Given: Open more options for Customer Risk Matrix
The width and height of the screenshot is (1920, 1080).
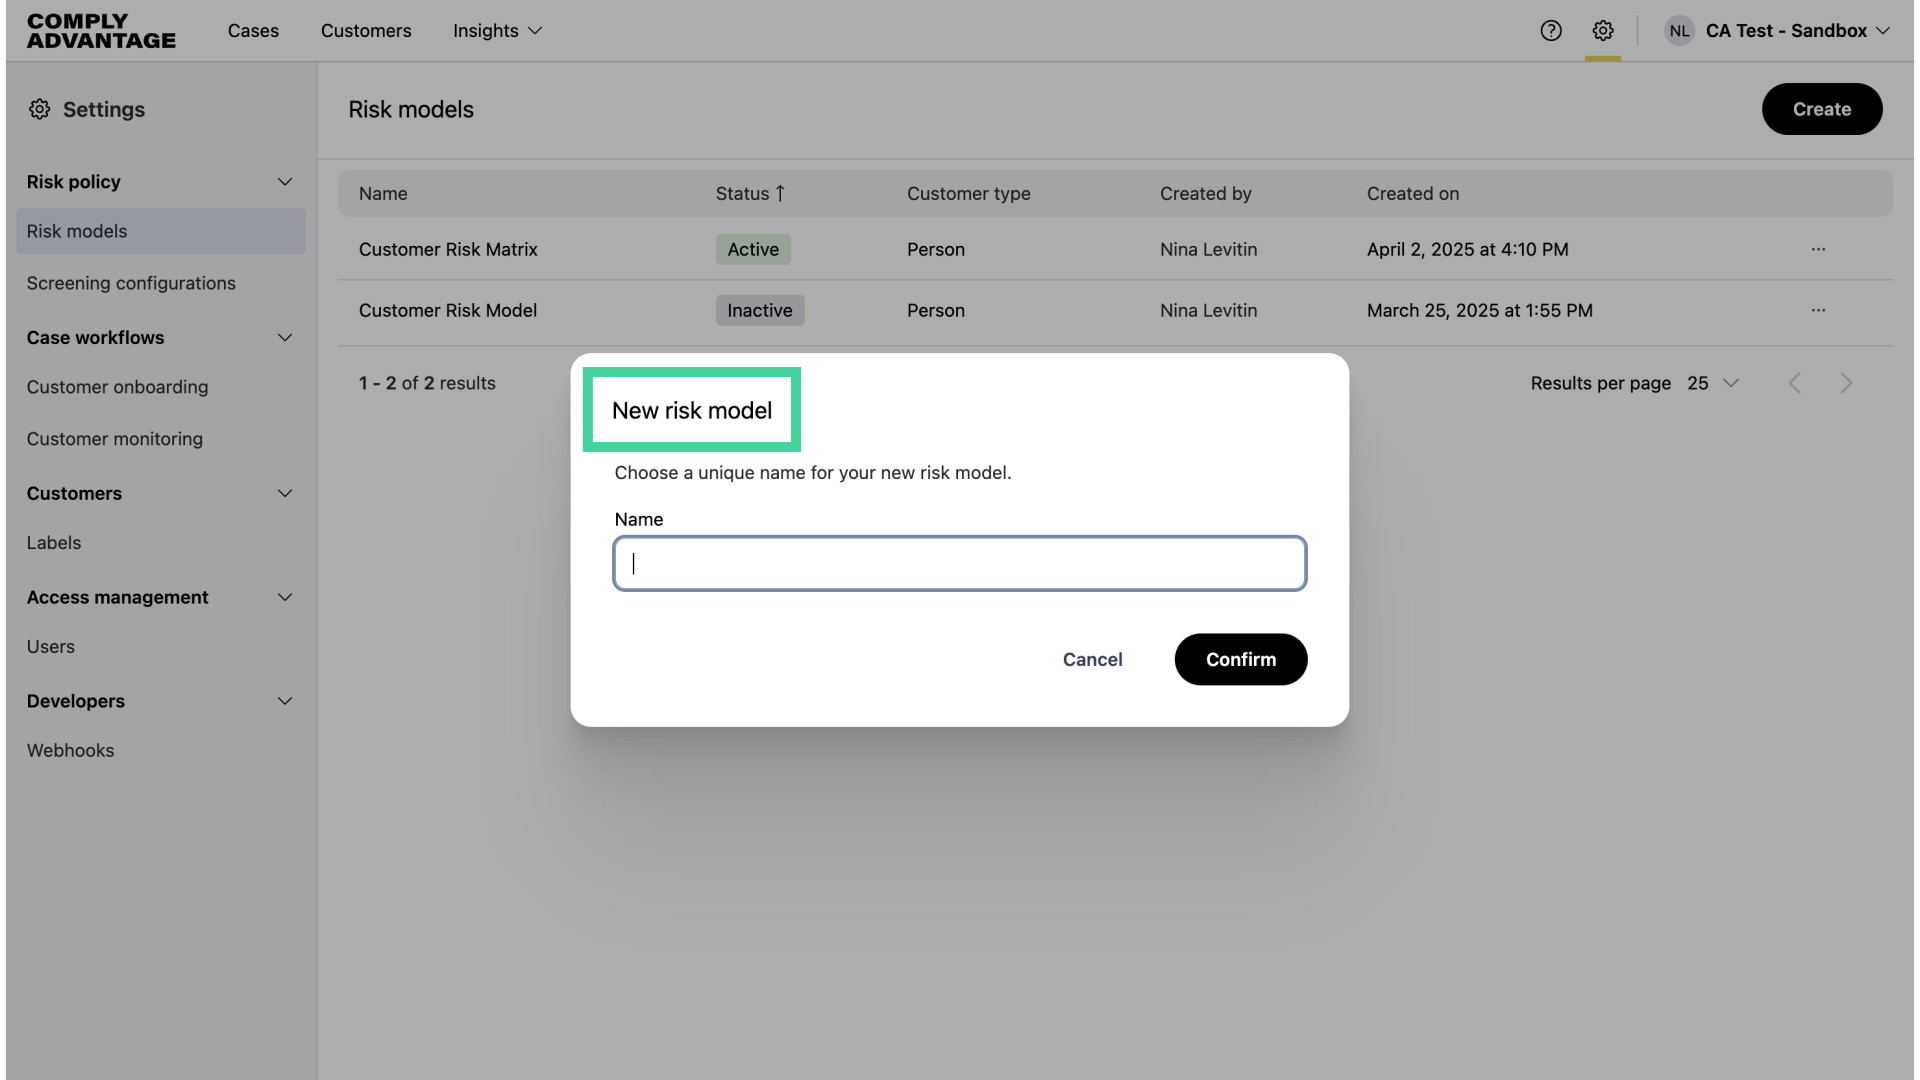Looking at the screenshot, I should [1818, 249].
